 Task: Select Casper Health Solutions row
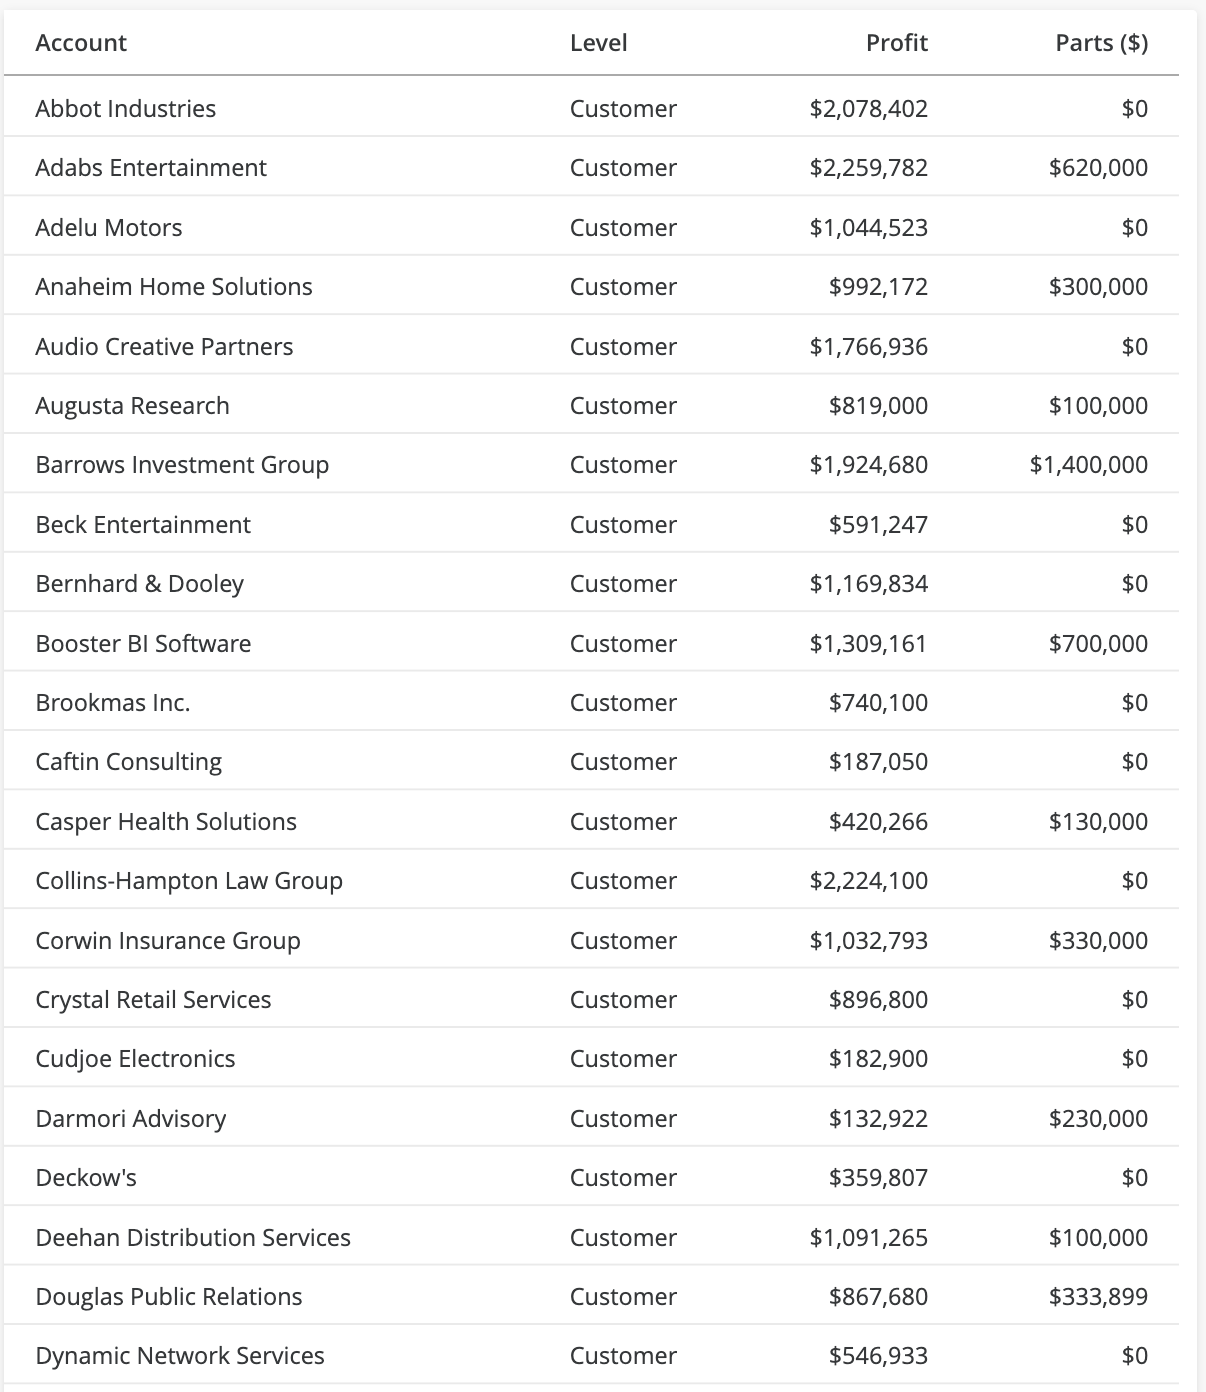(x=166, y=822)
